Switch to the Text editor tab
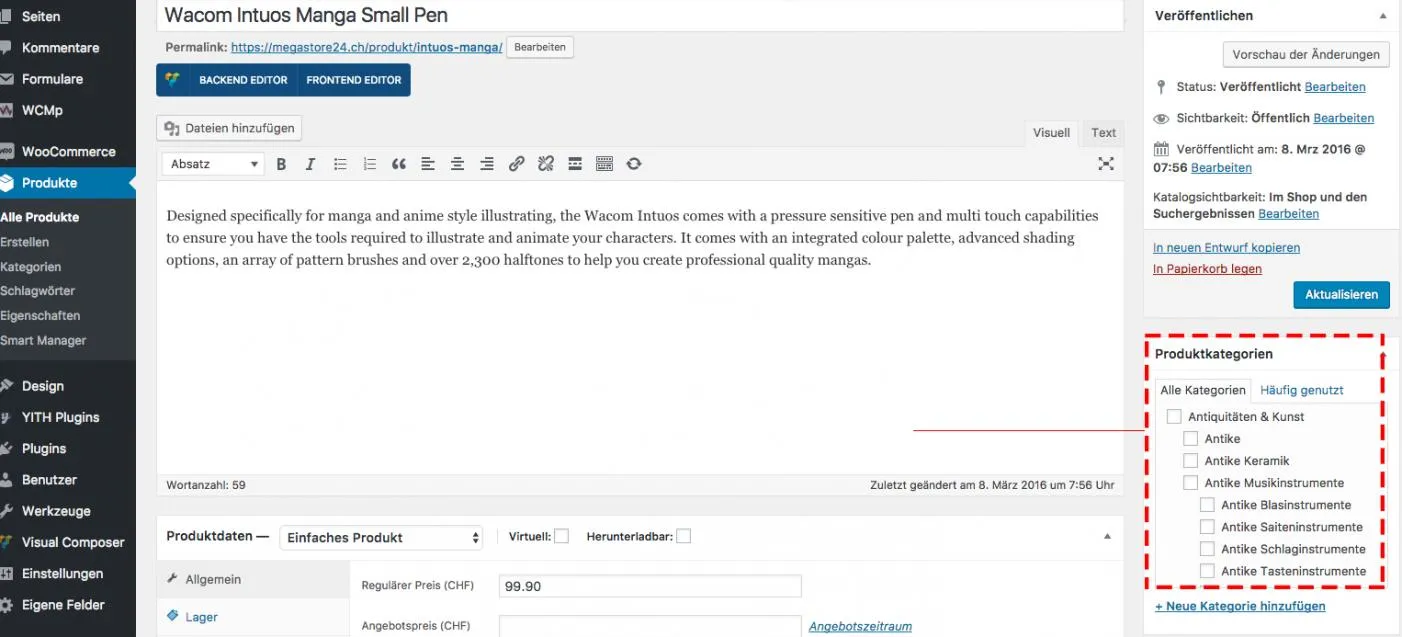Viewport: 1402px width, 637px height. click(x=1104, y=133)
